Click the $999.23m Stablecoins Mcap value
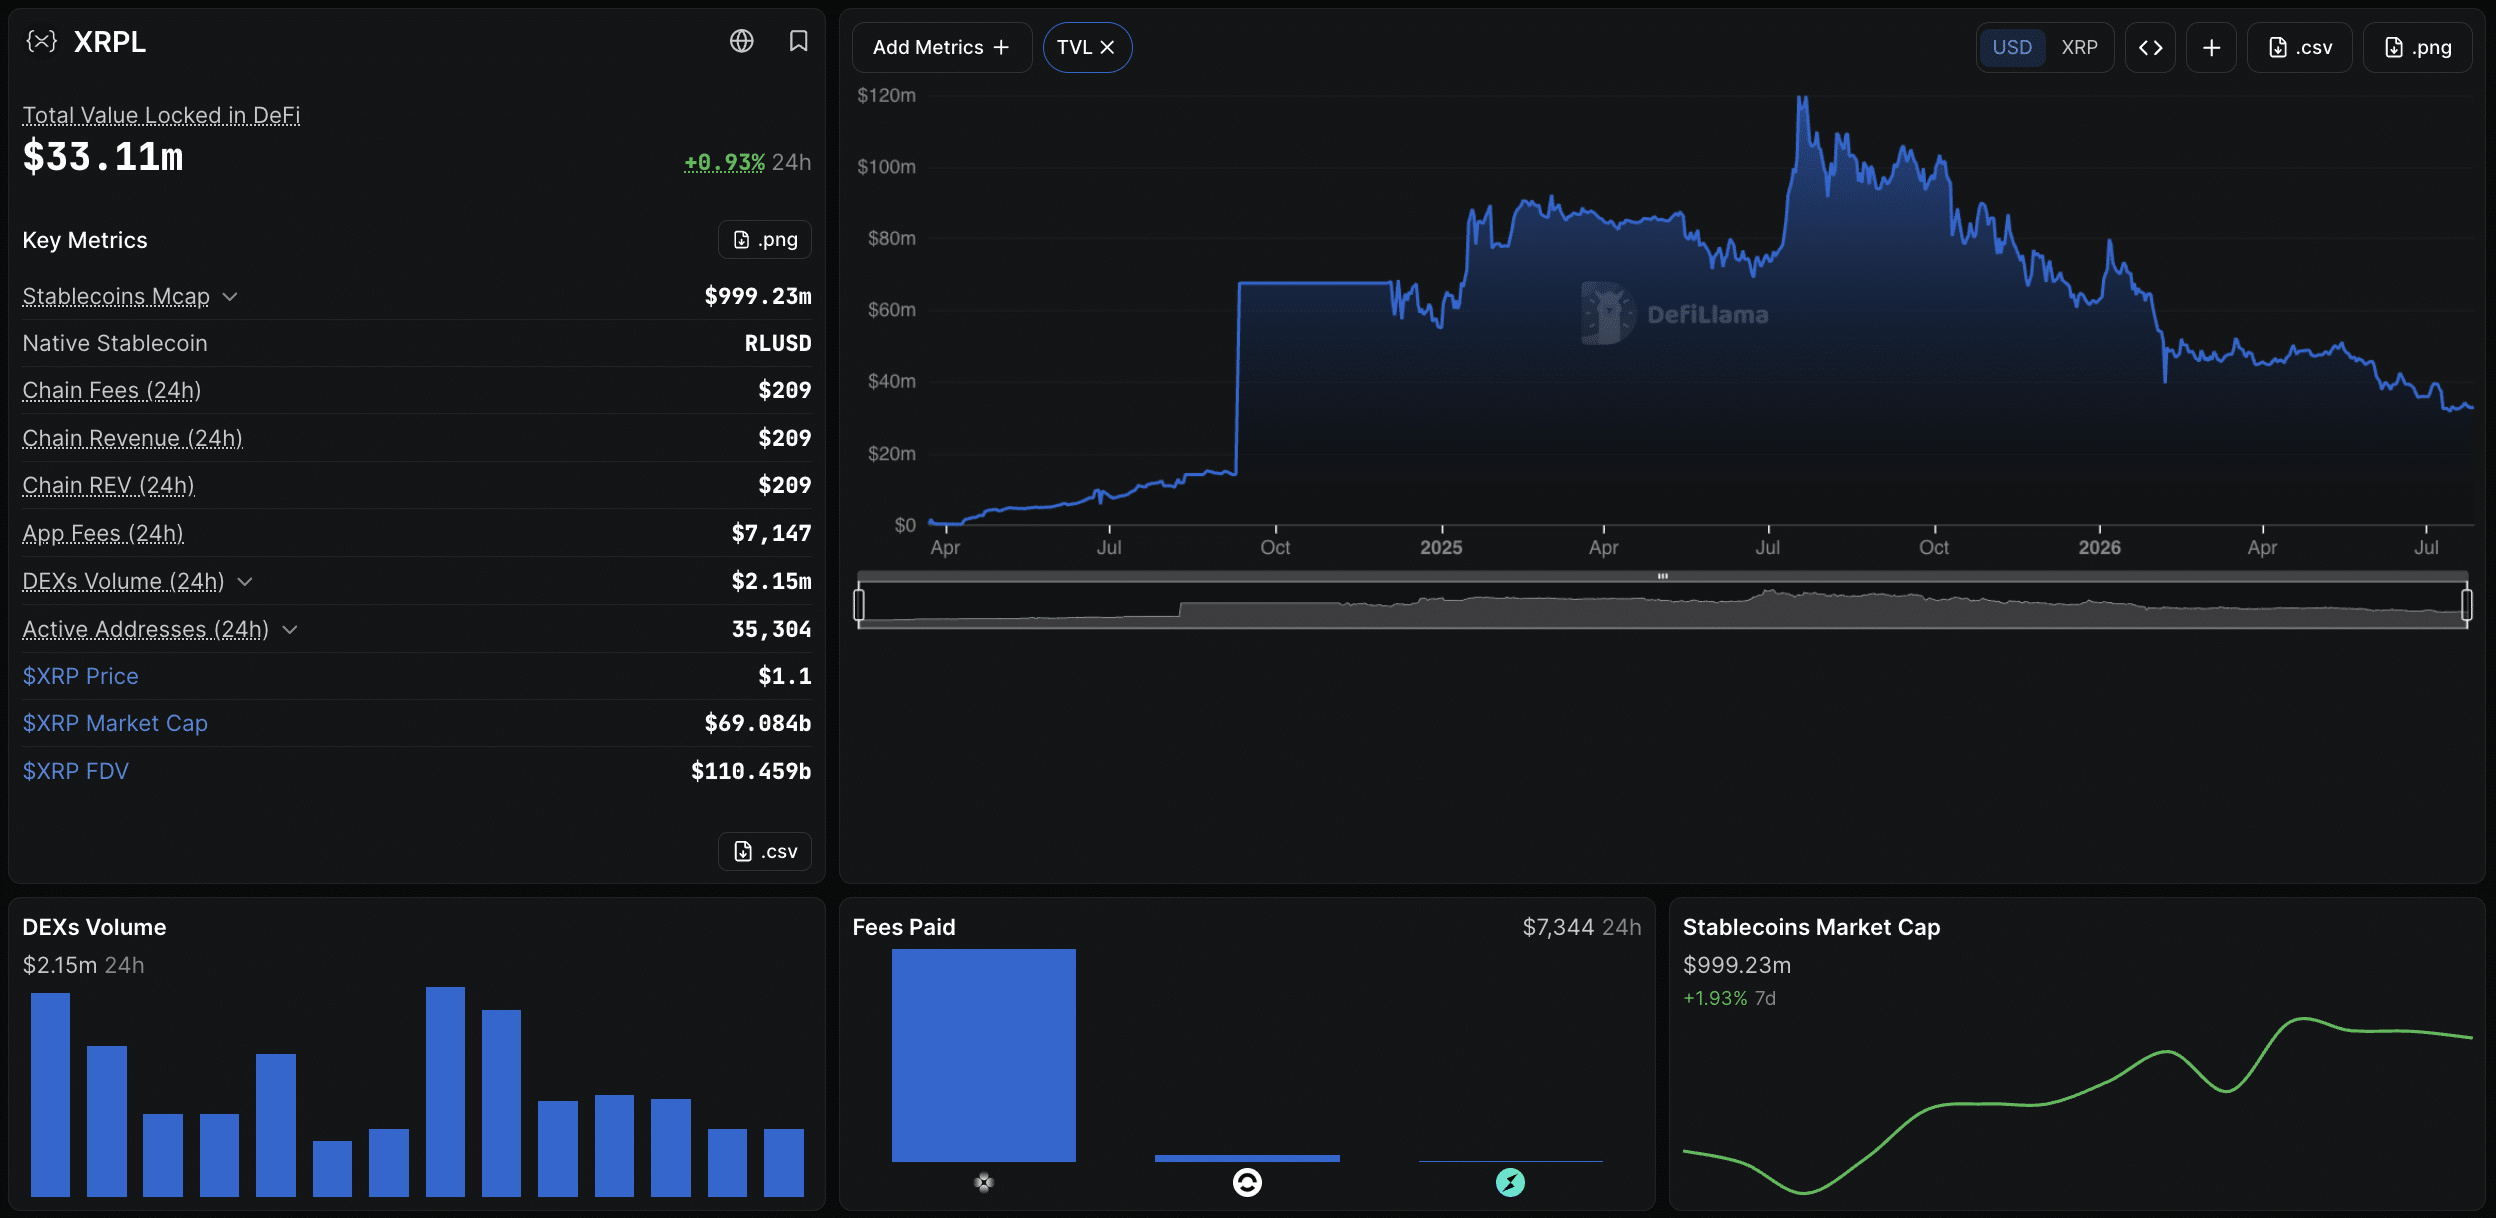This screenshot has height=1218, width=2496. tap(758, 296)
